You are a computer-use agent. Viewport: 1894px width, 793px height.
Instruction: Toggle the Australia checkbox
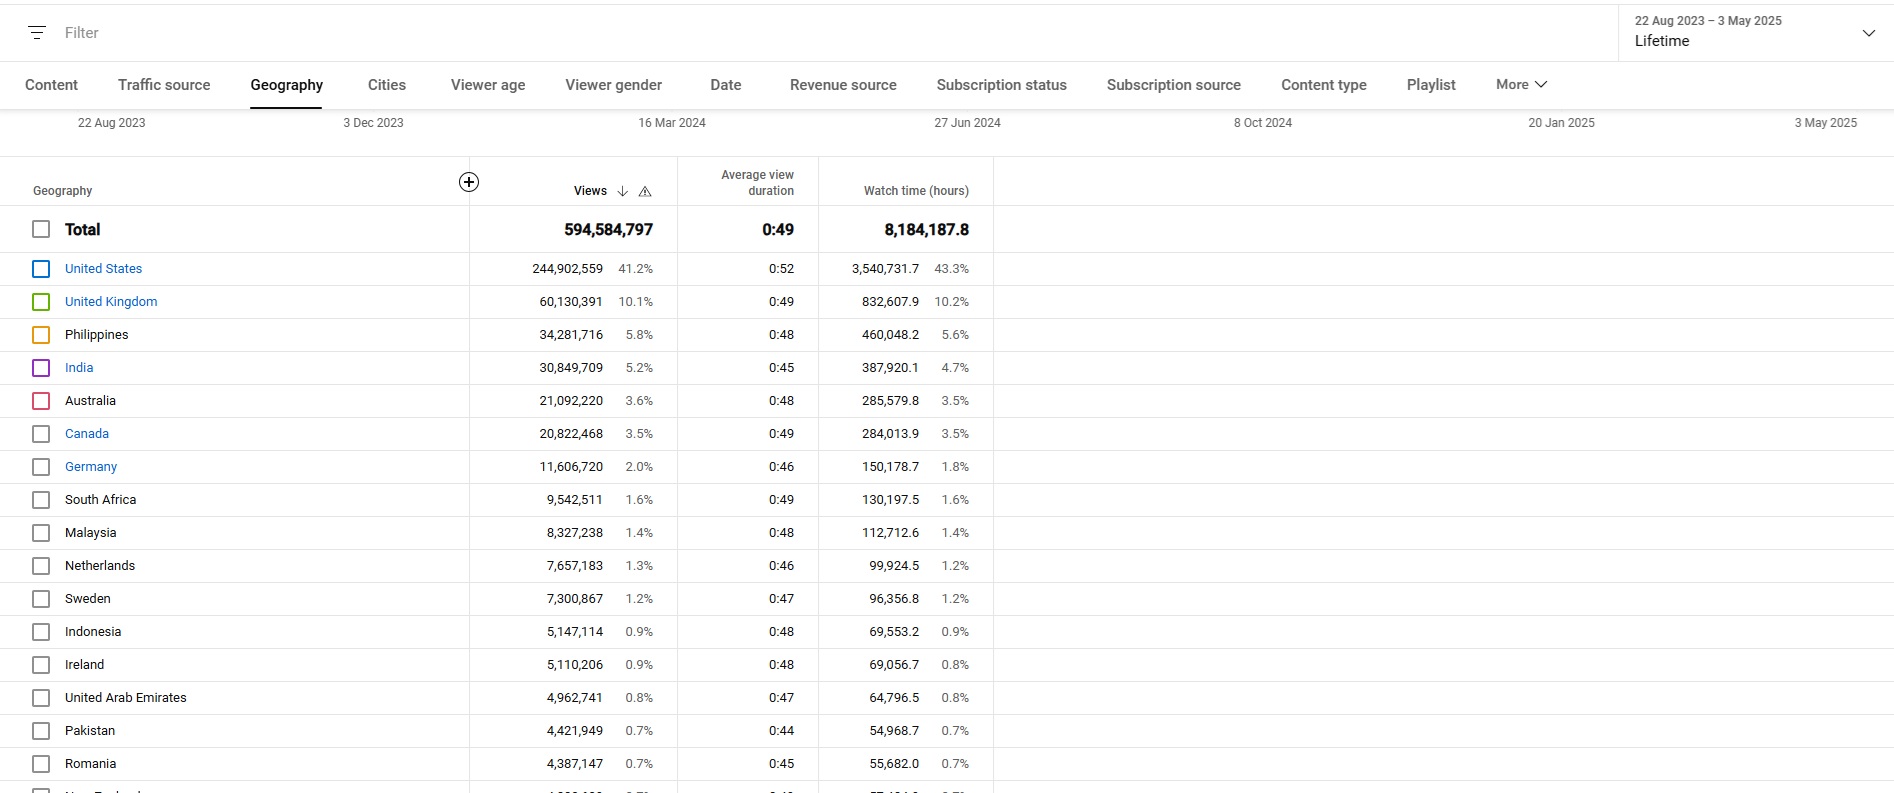point(41,401)
